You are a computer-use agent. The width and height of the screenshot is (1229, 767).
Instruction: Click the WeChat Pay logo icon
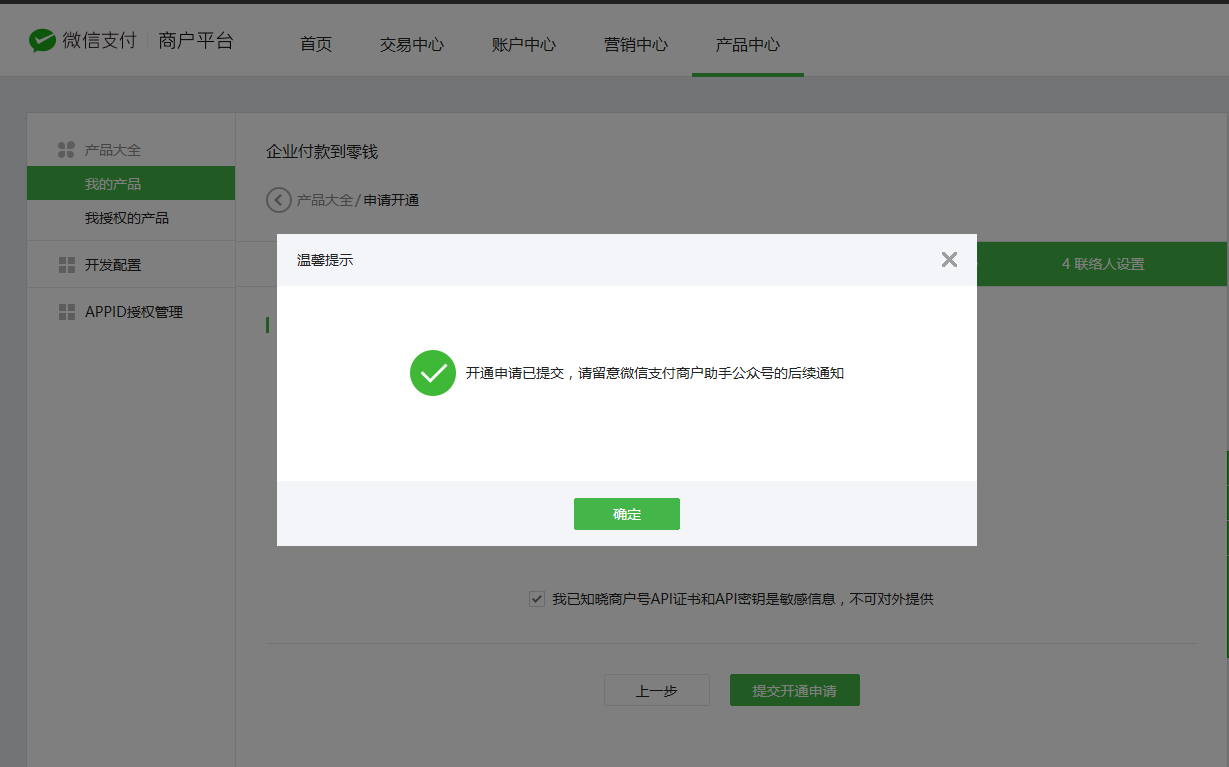42,41
